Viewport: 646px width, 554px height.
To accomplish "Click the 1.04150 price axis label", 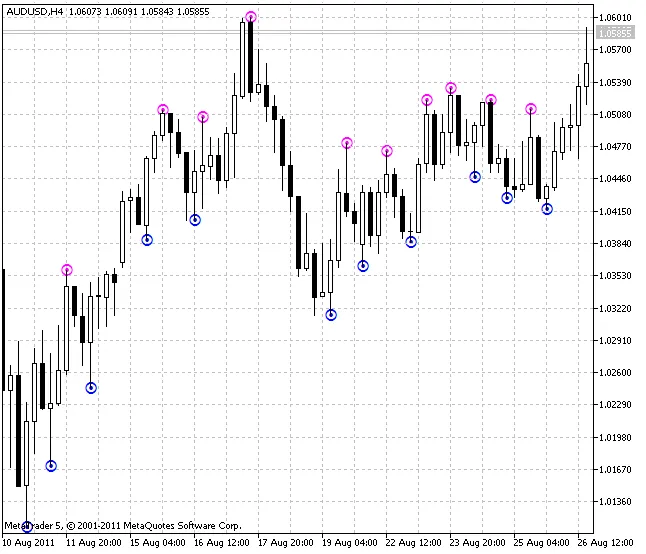I will click(x=613, y=212).
